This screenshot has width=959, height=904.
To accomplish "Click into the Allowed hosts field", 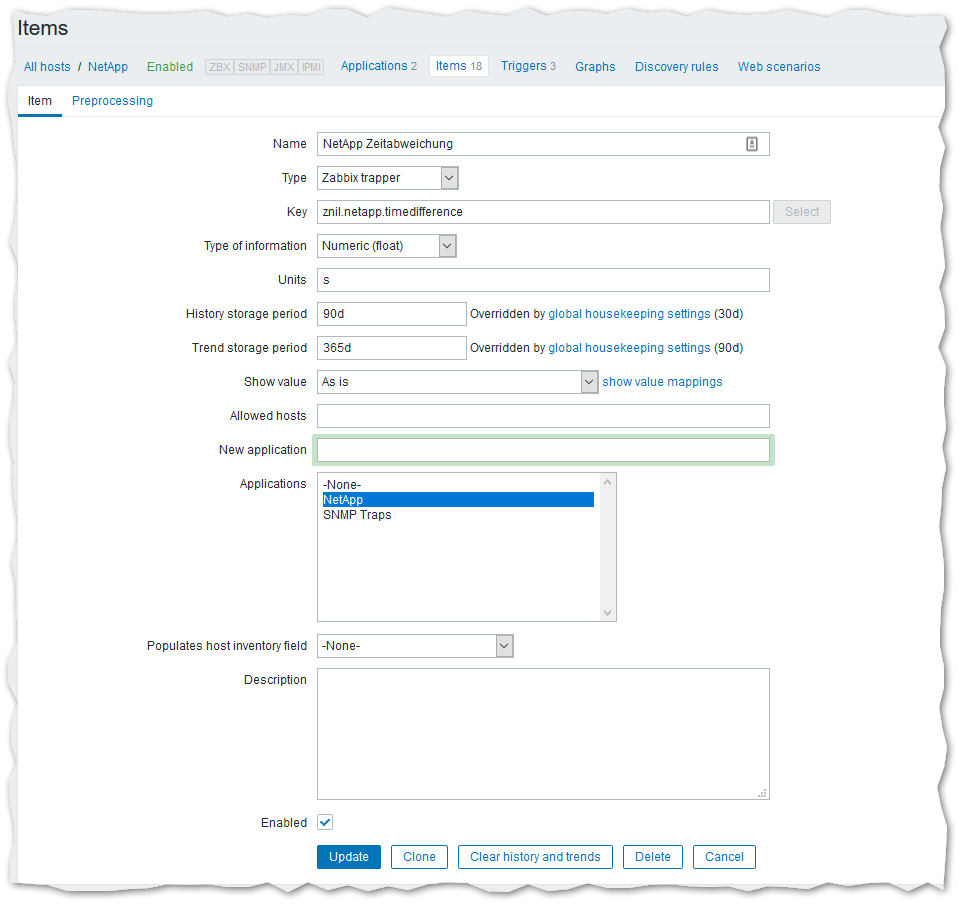I will pyautogui.click(x=543, y=416).
